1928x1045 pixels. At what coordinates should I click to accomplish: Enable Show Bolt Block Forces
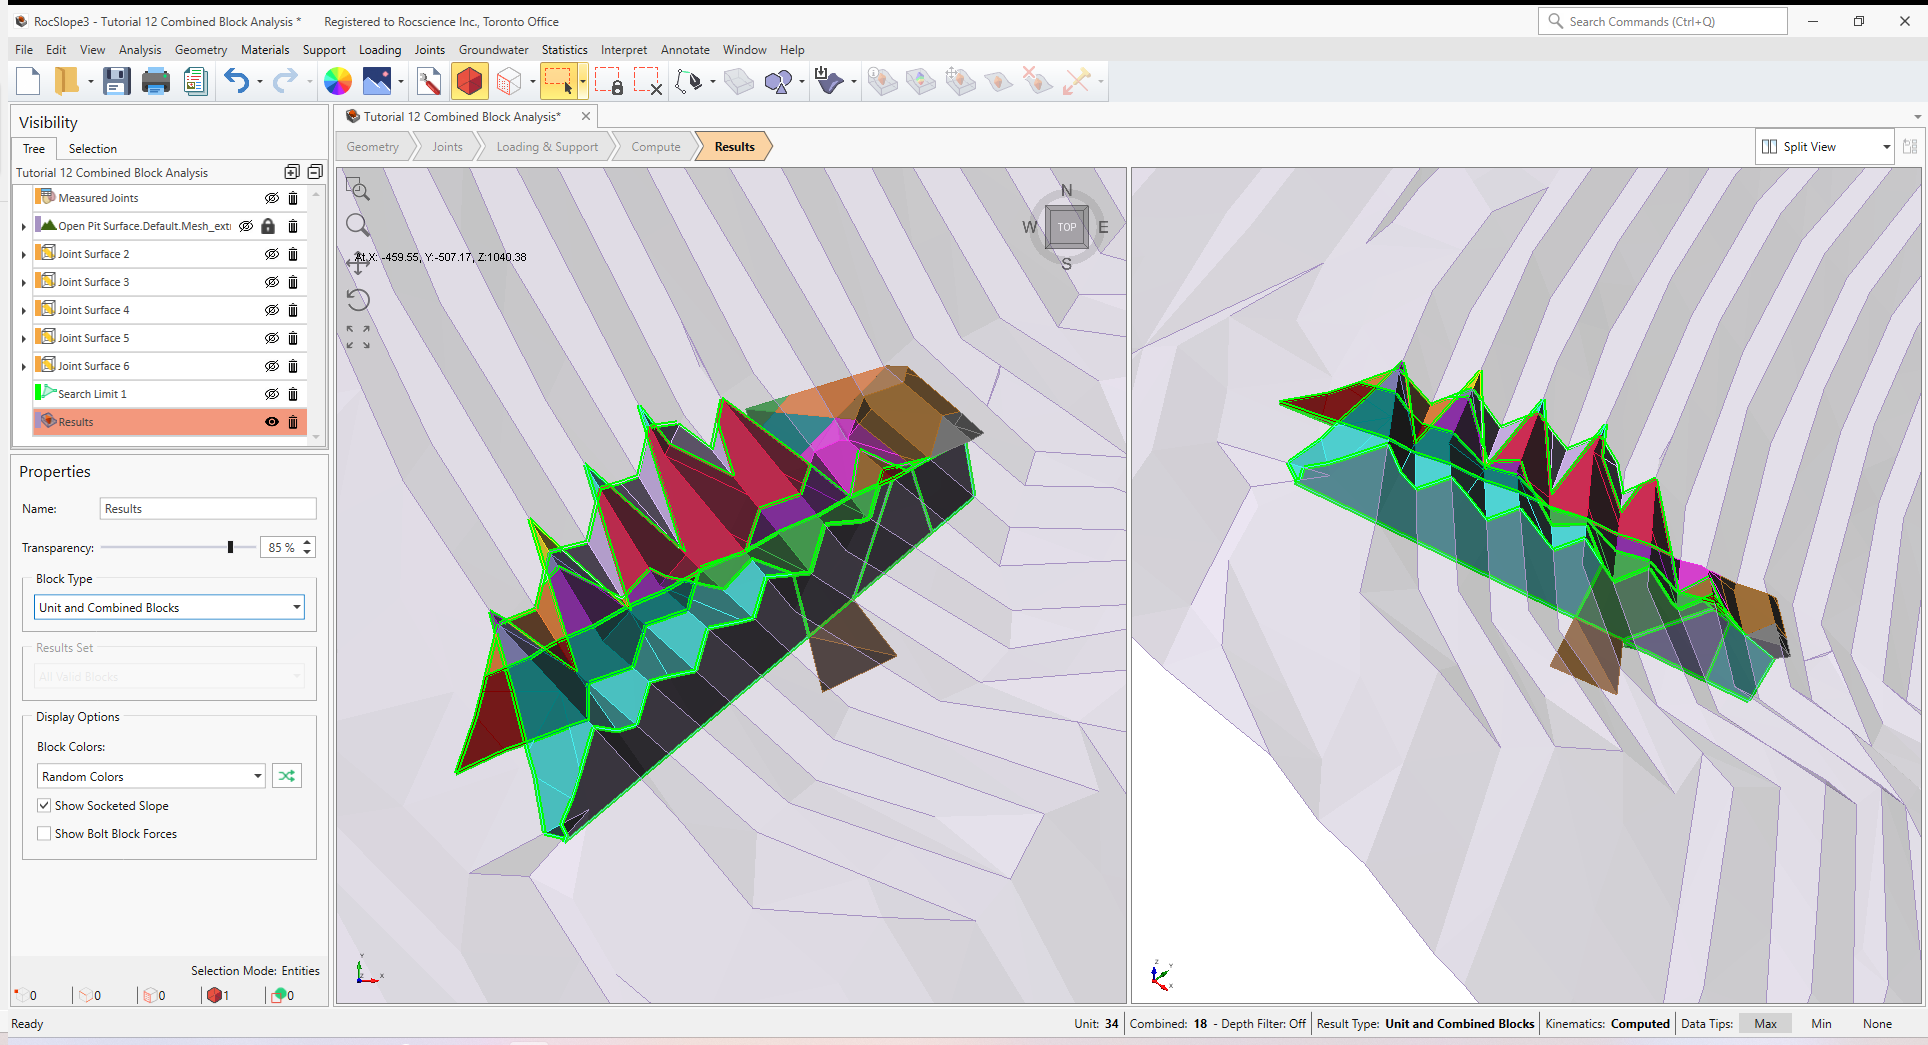[44, 833]
